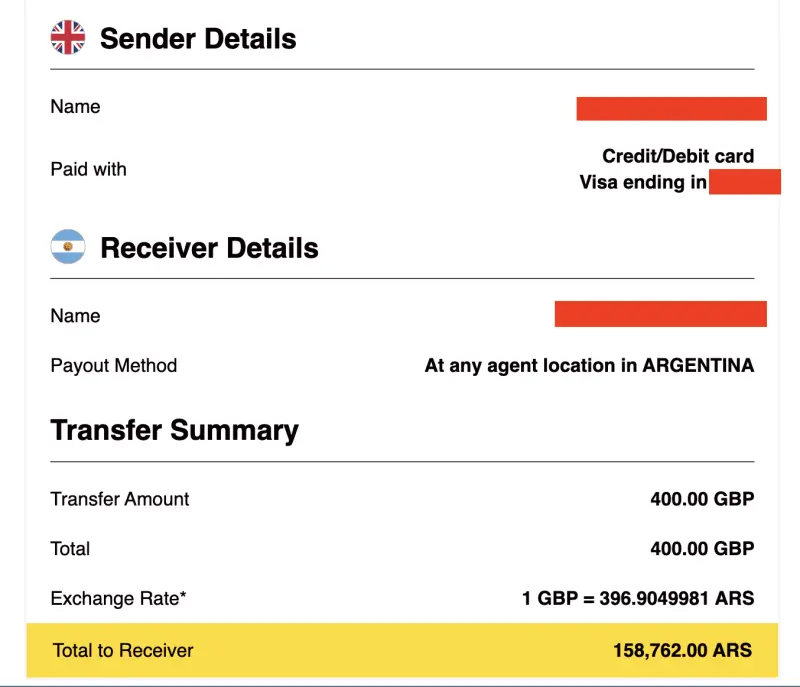Select At any agent location in ARGENTINA
Screen dimensions: 800x687
coord(589,366)
